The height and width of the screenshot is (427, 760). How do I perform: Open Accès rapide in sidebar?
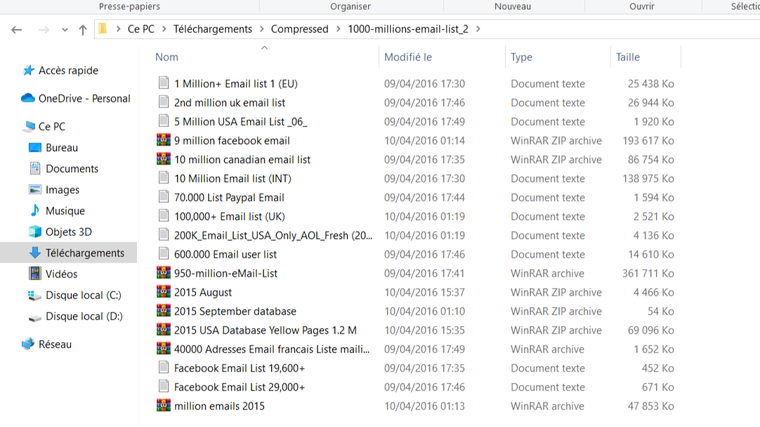click(68, 71)
